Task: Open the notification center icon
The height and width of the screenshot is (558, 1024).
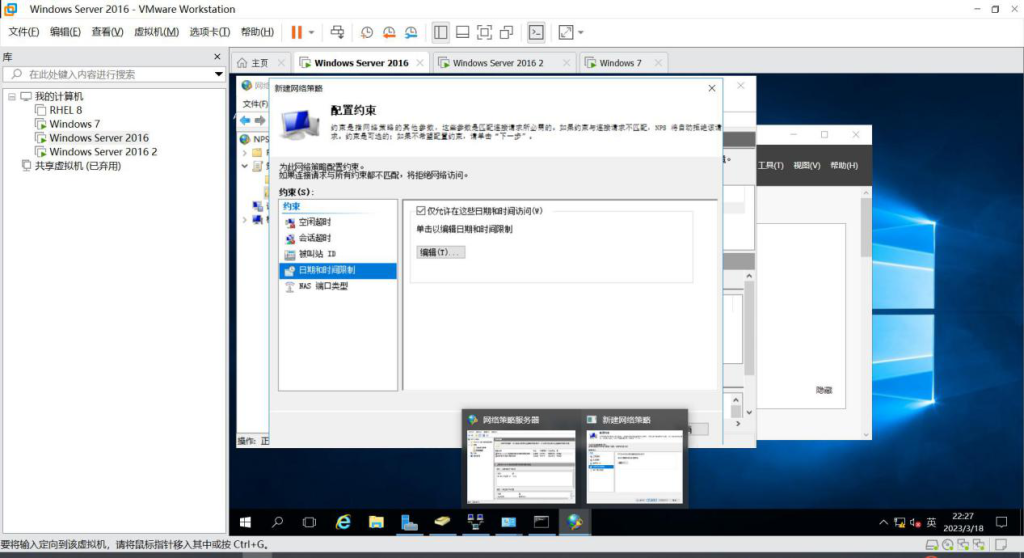Action: (1001, 522)
